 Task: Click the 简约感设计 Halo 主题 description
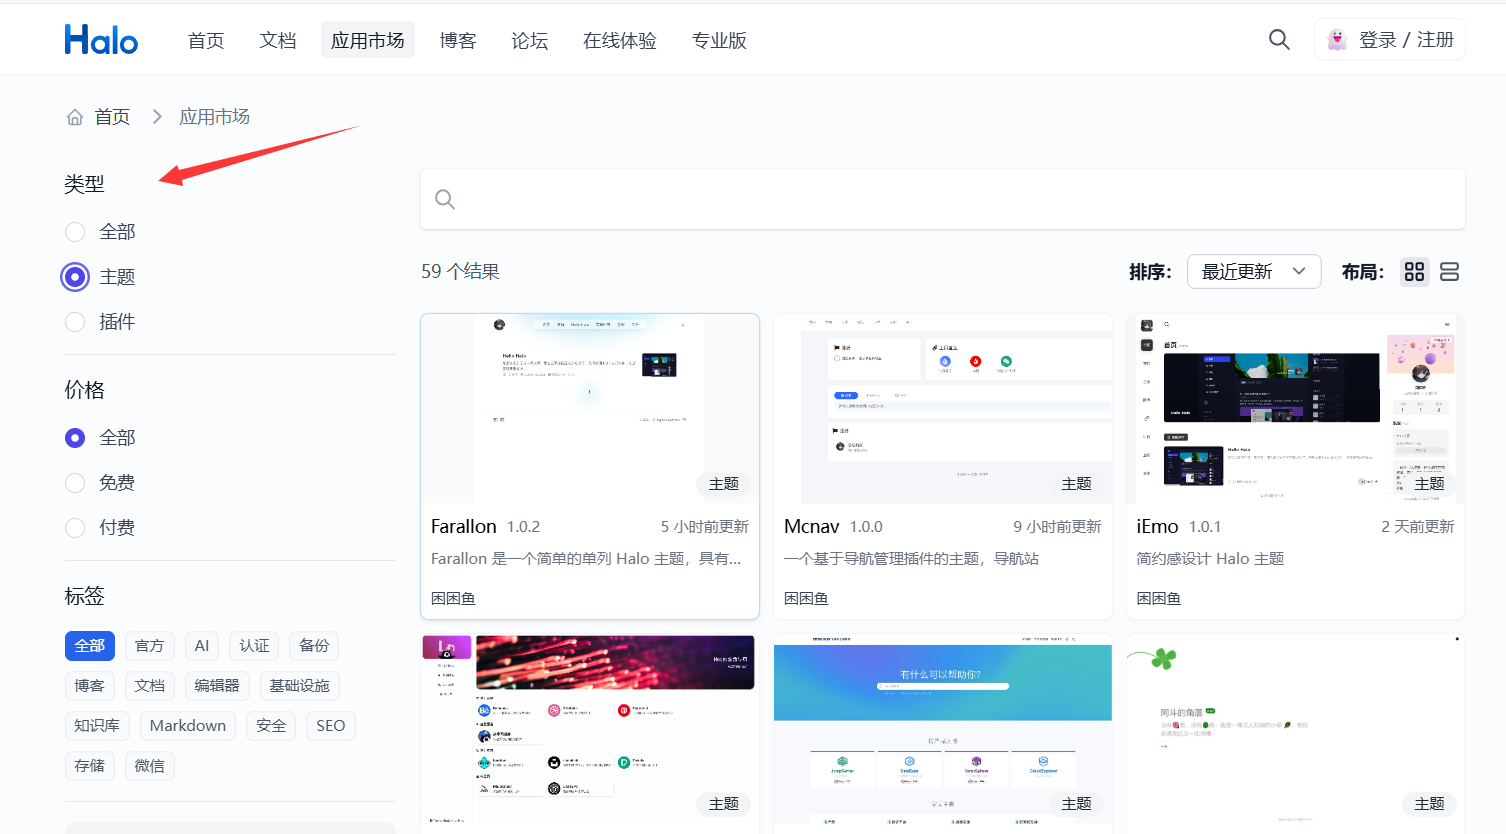pyautogui.click(x=1210, y=559)
